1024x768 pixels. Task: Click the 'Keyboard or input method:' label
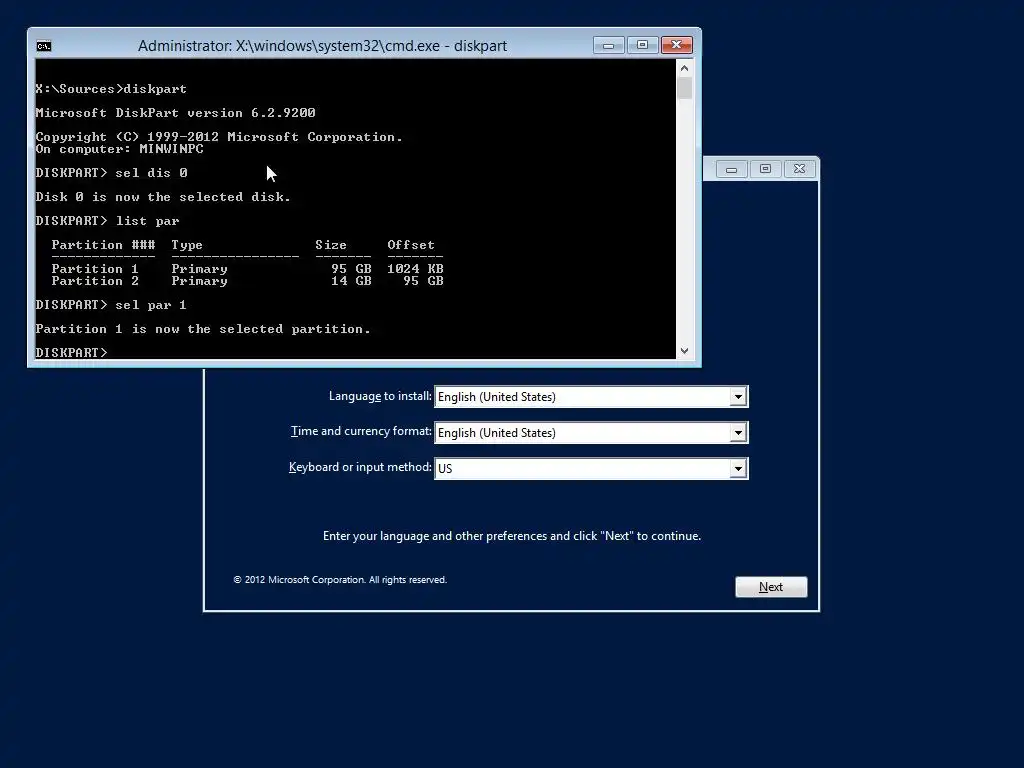360,467
